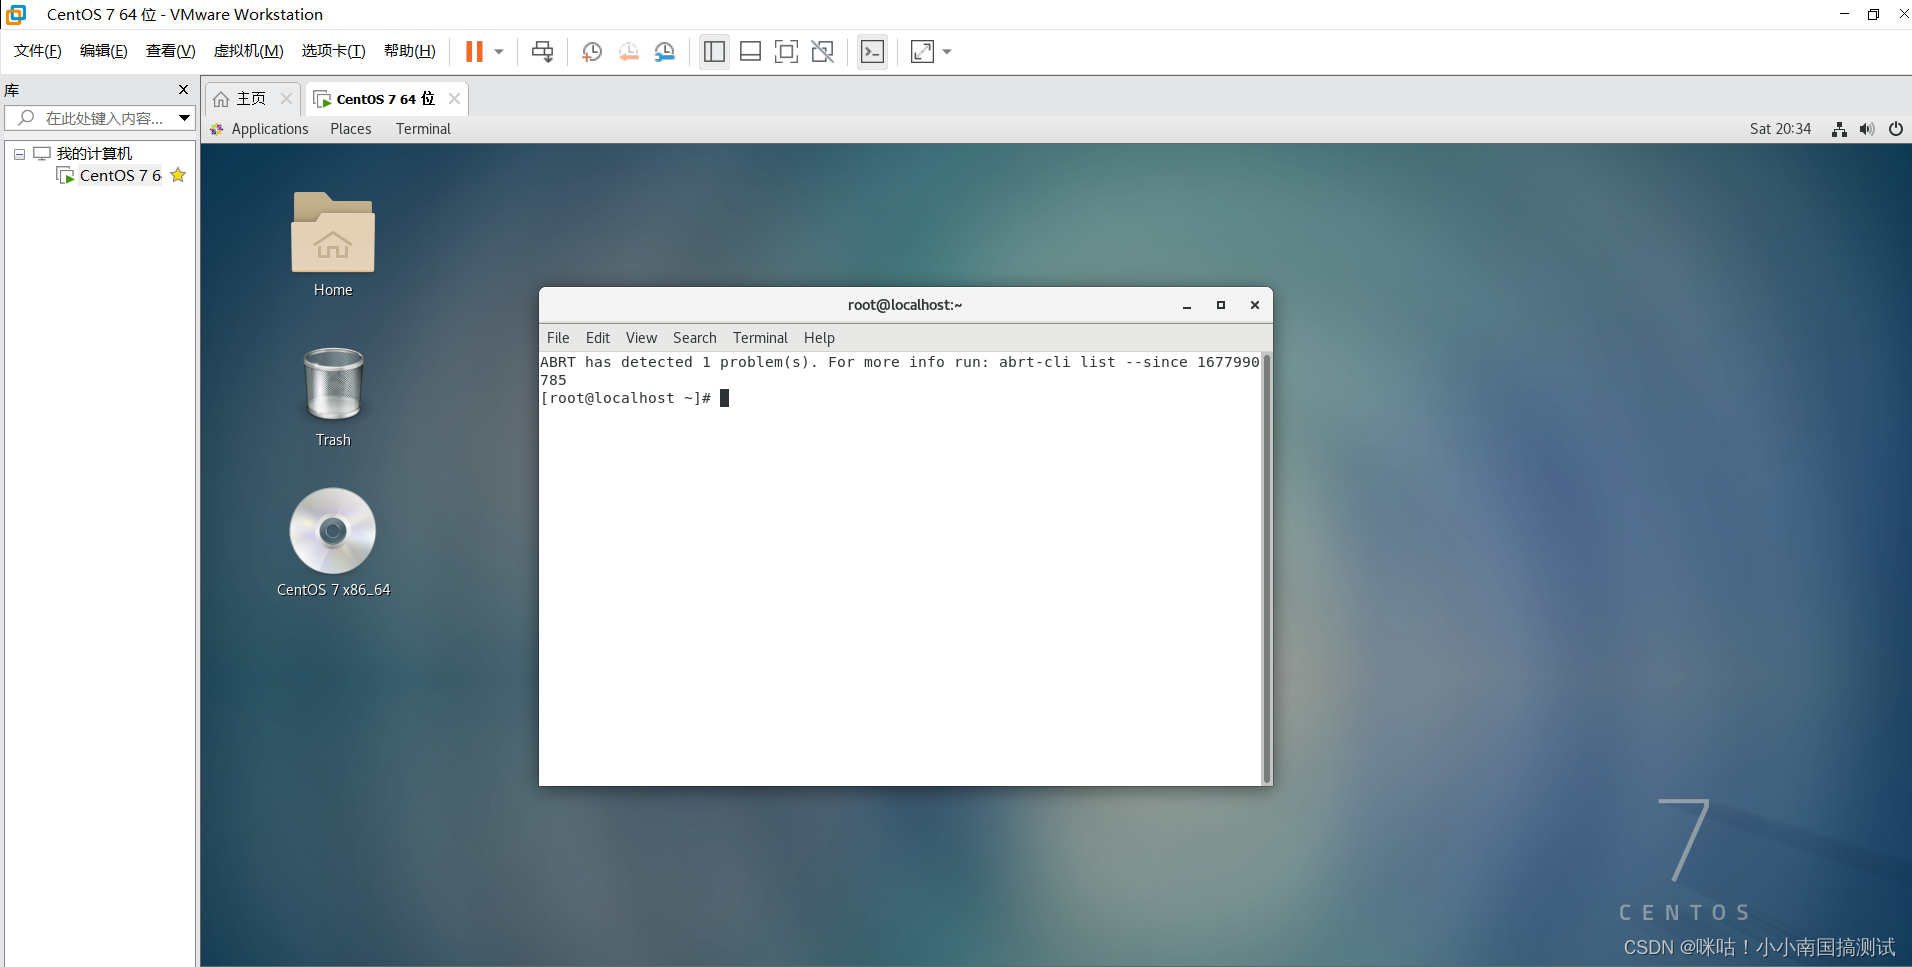Switch to the 主页 tab
The width and height of the screenshot is (1912, 967).
pyautogui.click(x=248, y=98)
